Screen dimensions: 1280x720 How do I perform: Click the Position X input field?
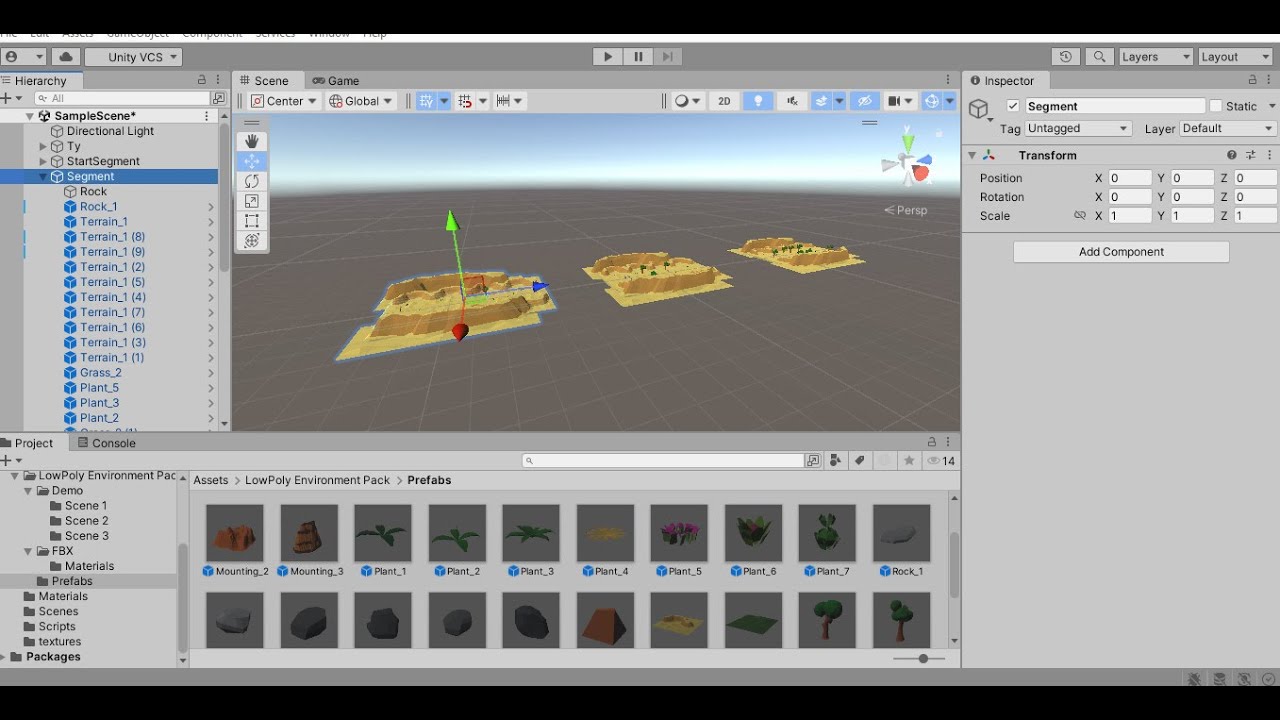[1130, 178]
